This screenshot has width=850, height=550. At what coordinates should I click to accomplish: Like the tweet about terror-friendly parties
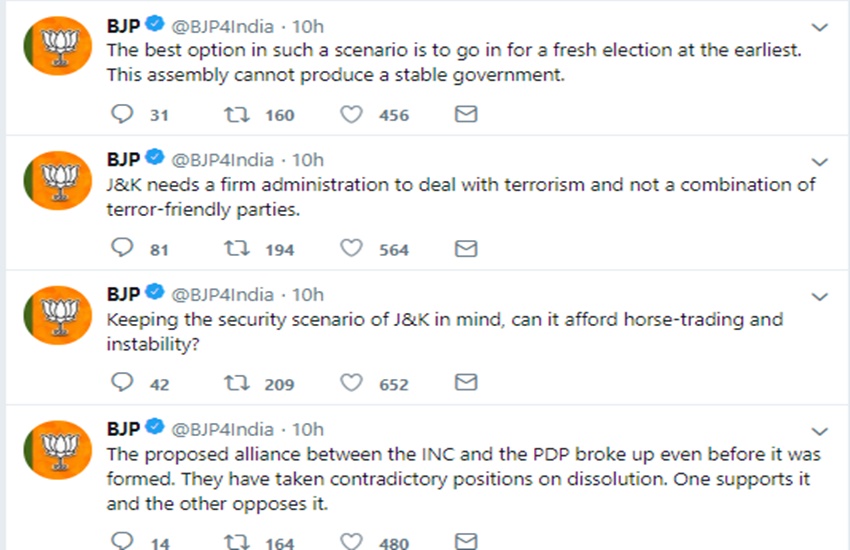pos(351,249)
